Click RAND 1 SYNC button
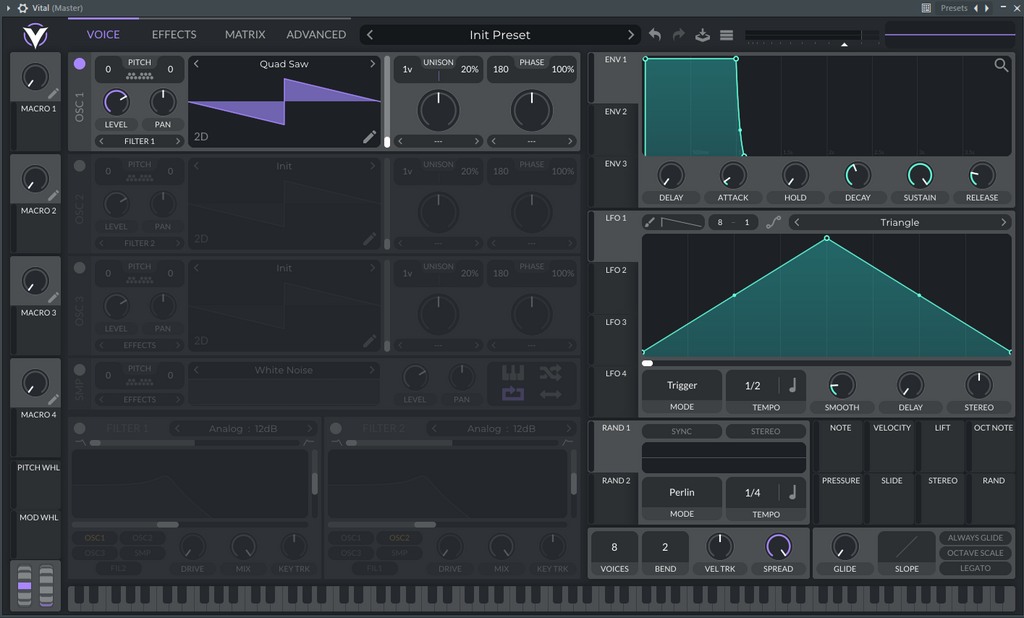 (x=682, y=431)
